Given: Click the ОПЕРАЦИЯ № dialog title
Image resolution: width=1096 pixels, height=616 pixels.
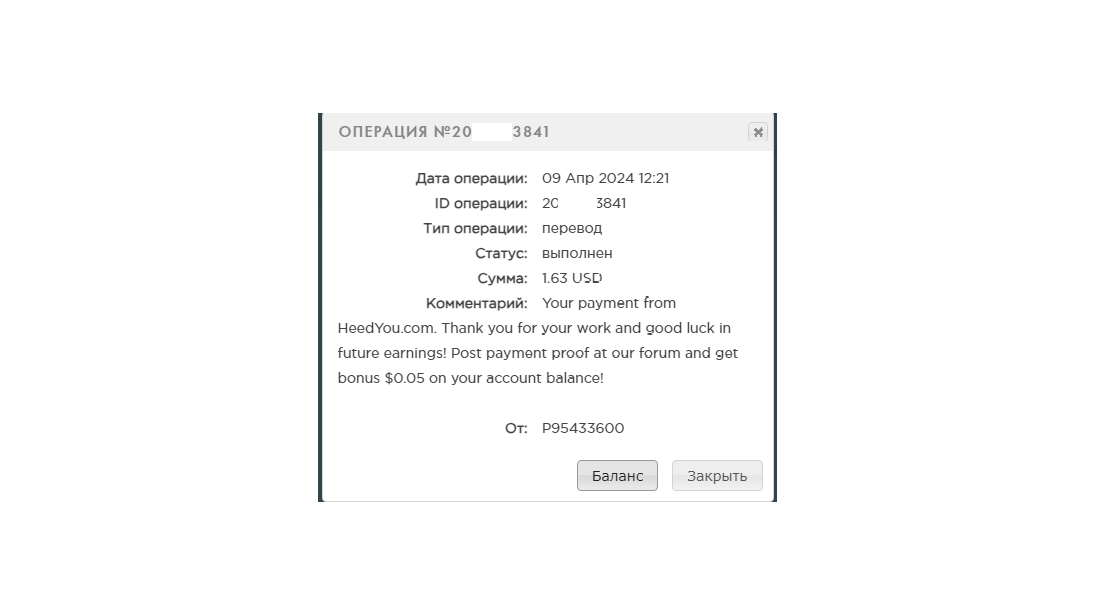Looking at the screenshot, I should [x=444, y=132].
